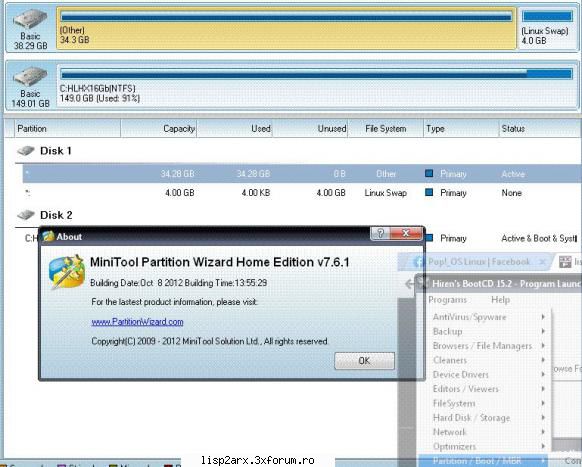Click 'Active & Boot & System' status text
This screenshot has height=467, width=582.
(x=539, y=238)
